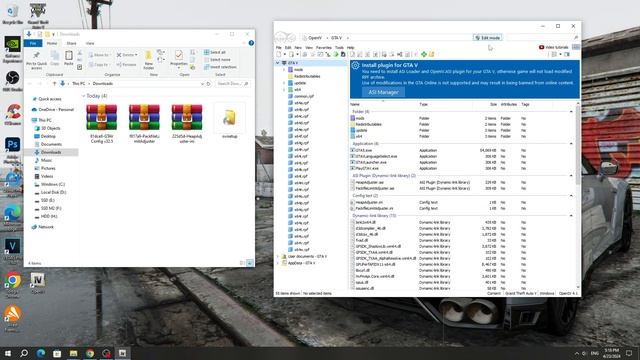Open the Edit menu in OpenIV

coord(288,48)
